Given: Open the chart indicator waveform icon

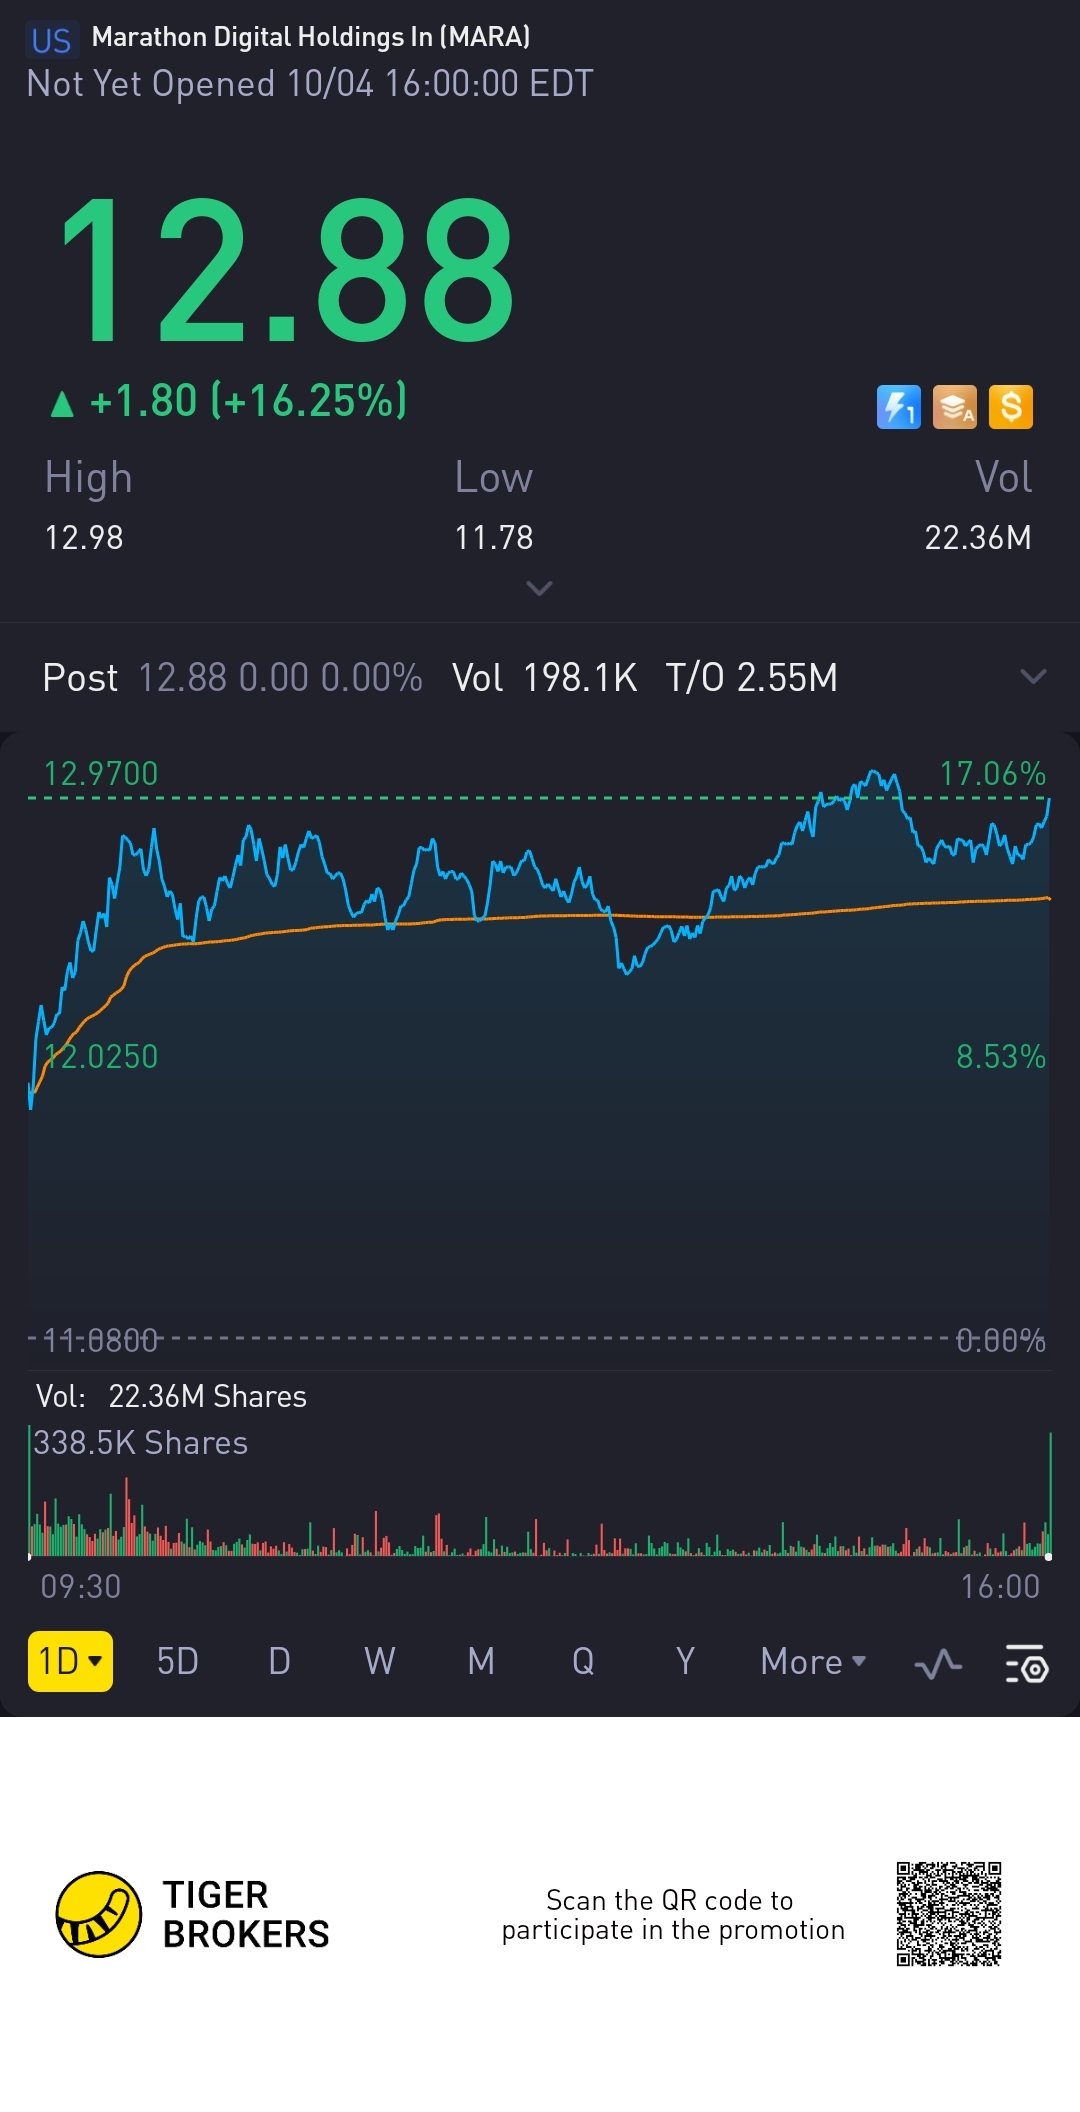Looking at the screenshot, I should coord(938,1664).
